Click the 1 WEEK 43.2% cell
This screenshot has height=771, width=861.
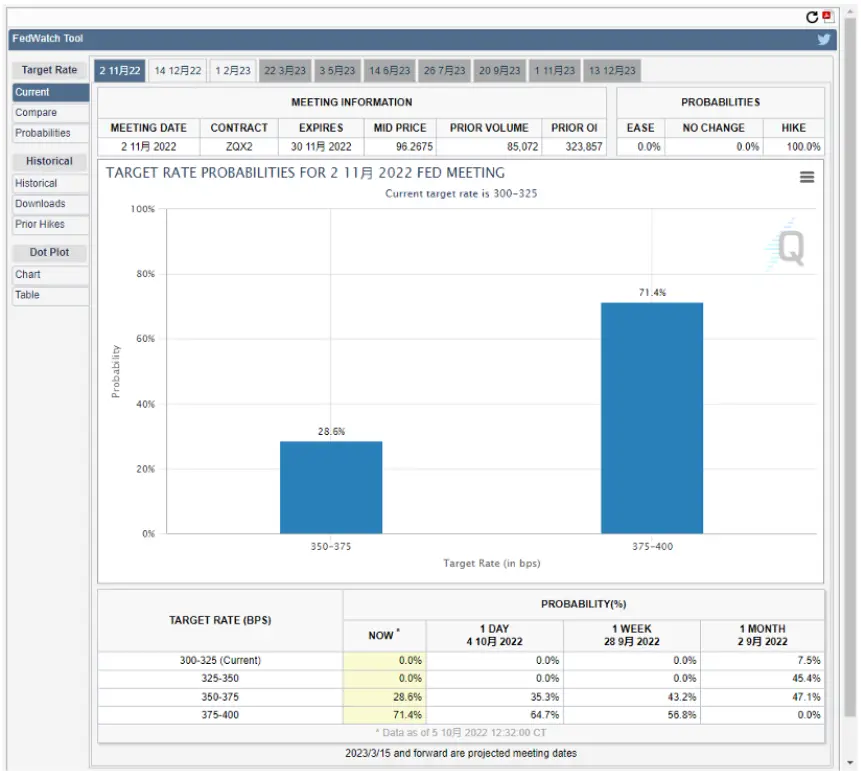[x=632, y=697]
